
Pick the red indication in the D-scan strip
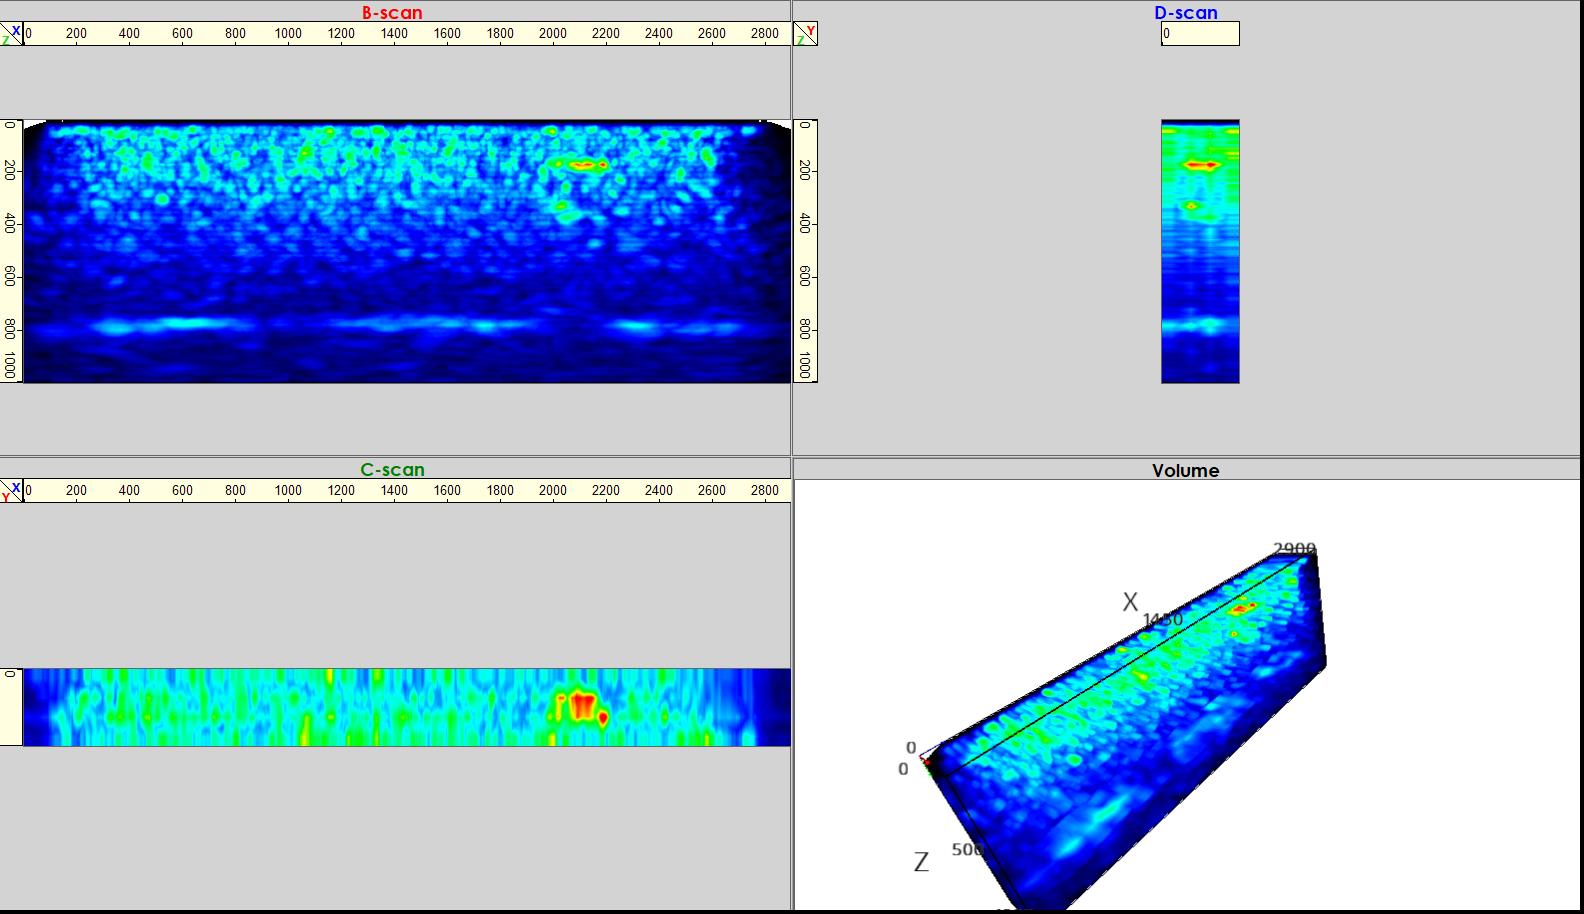(x=1199, y=164)
